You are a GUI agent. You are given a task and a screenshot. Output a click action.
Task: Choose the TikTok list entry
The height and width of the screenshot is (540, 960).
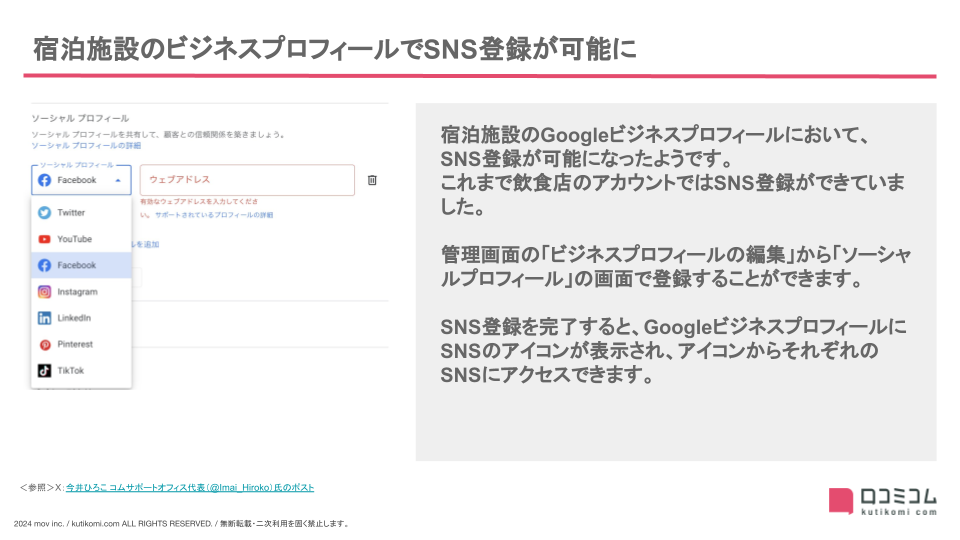[x=70, y=370]
